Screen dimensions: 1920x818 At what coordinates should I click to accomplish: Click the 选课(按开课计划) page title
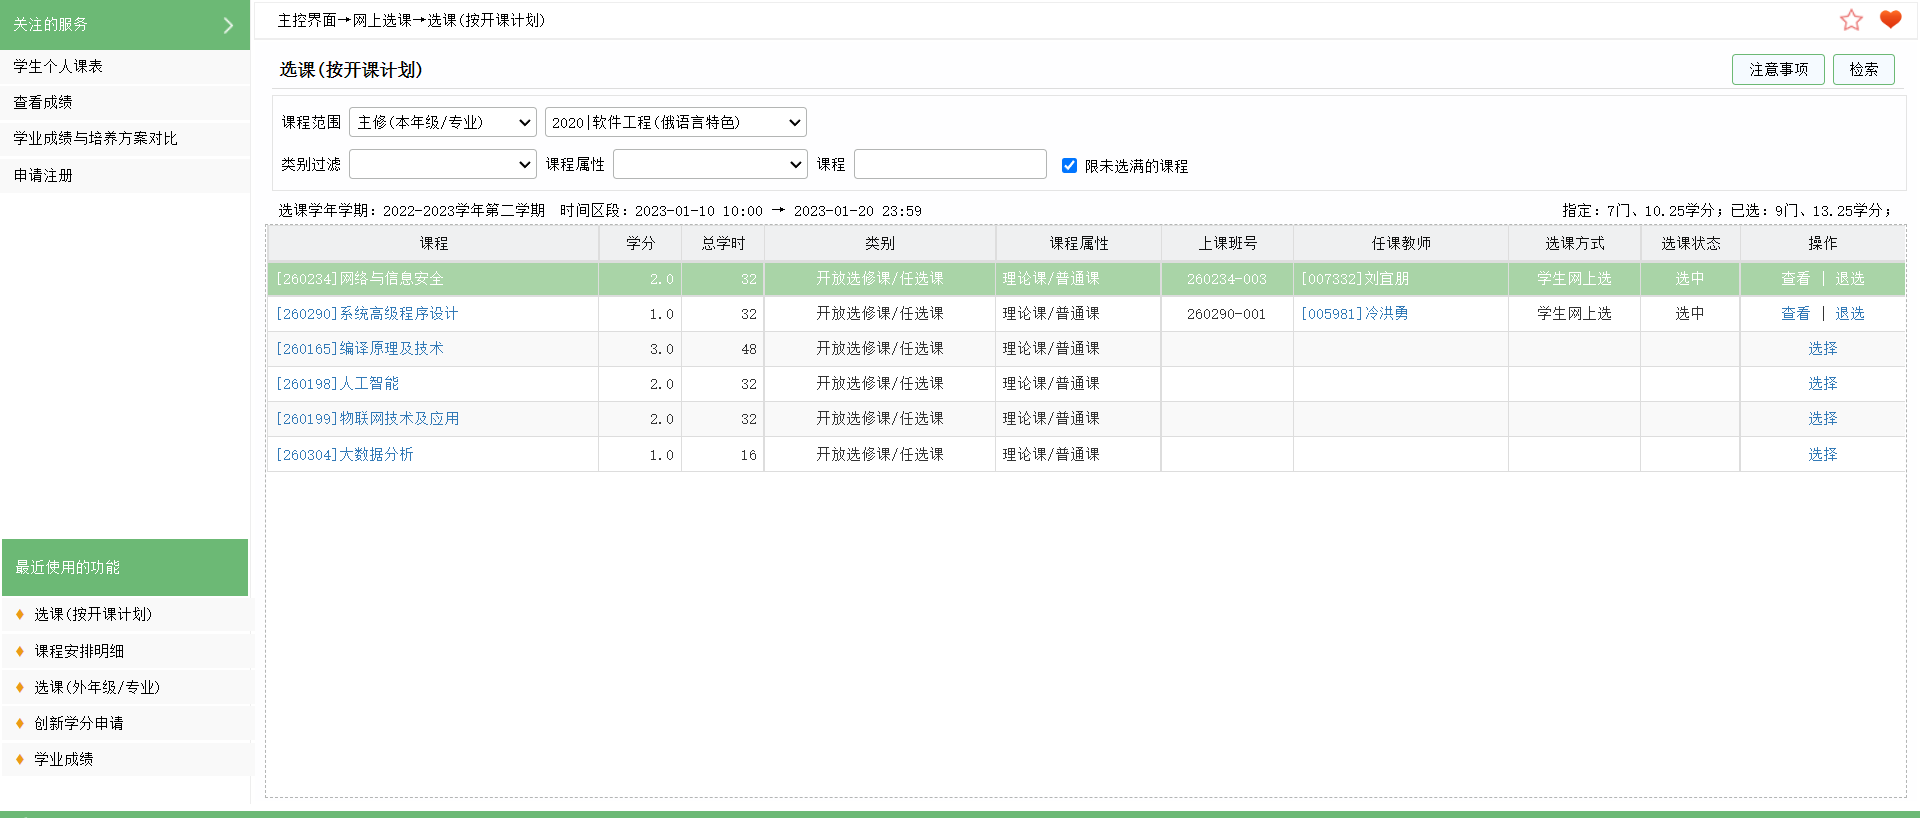[351, 70]
